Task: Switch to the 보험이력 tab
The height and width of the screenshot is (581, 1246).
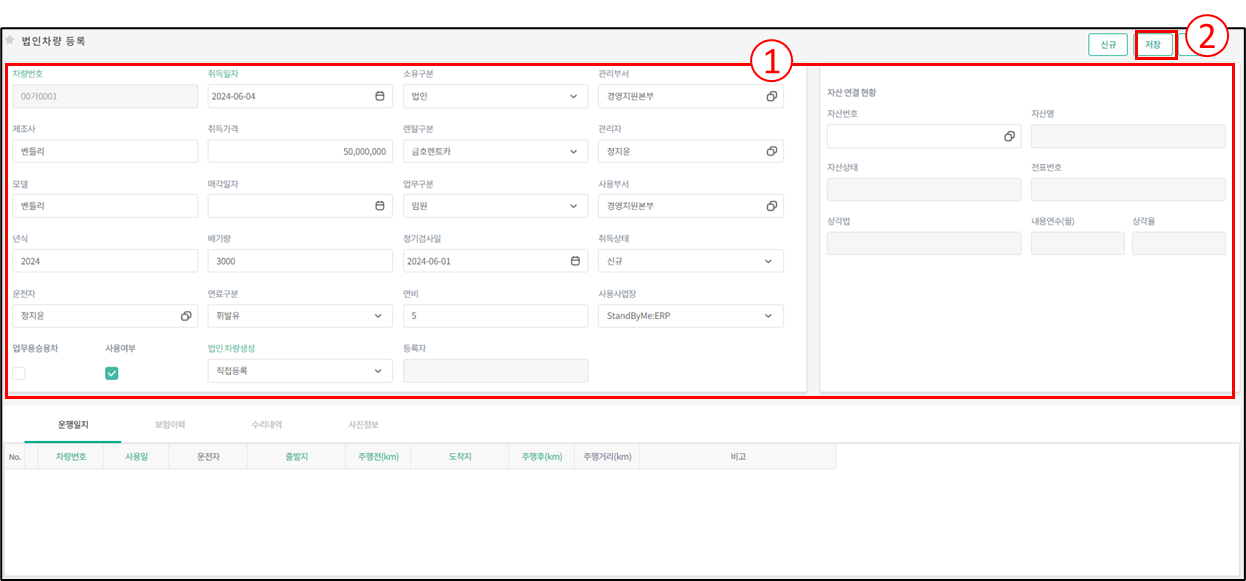Action: [170, 425]
